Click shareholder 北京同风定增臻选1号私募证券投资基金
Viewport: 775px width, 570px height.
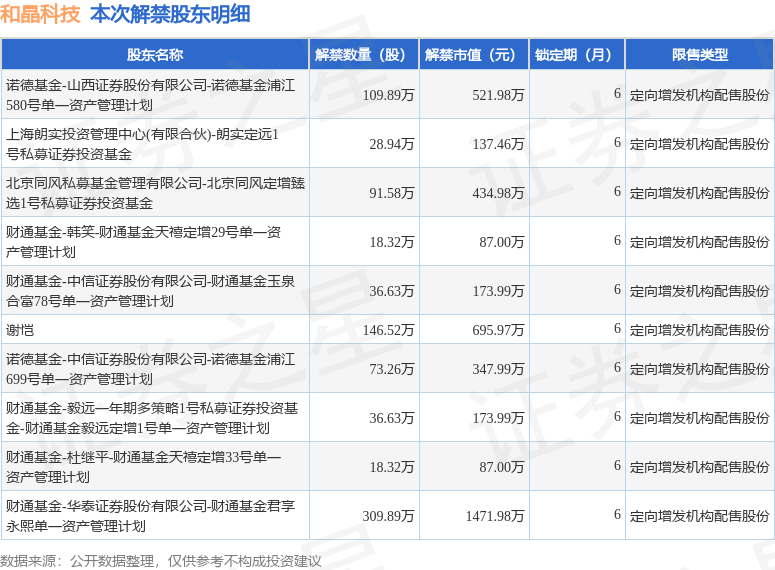(x=155, y=193)
